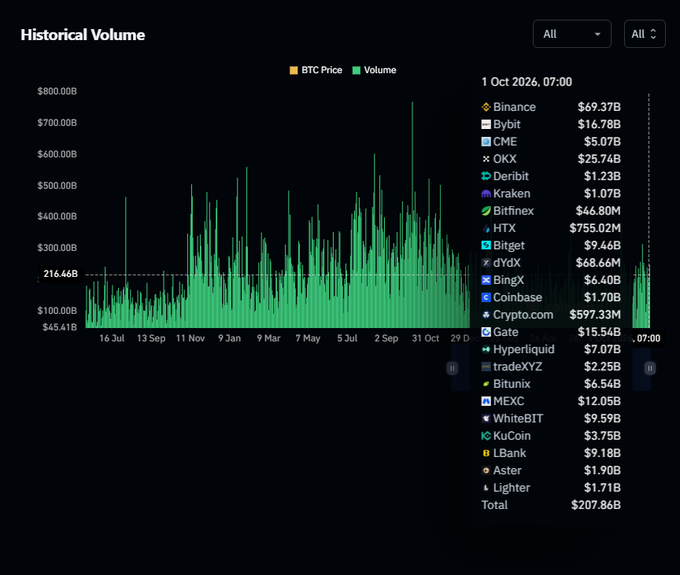This screenshot has height=575, width=680.
Task: Click the BingX exchange logo icon
Action: [486, 280]
